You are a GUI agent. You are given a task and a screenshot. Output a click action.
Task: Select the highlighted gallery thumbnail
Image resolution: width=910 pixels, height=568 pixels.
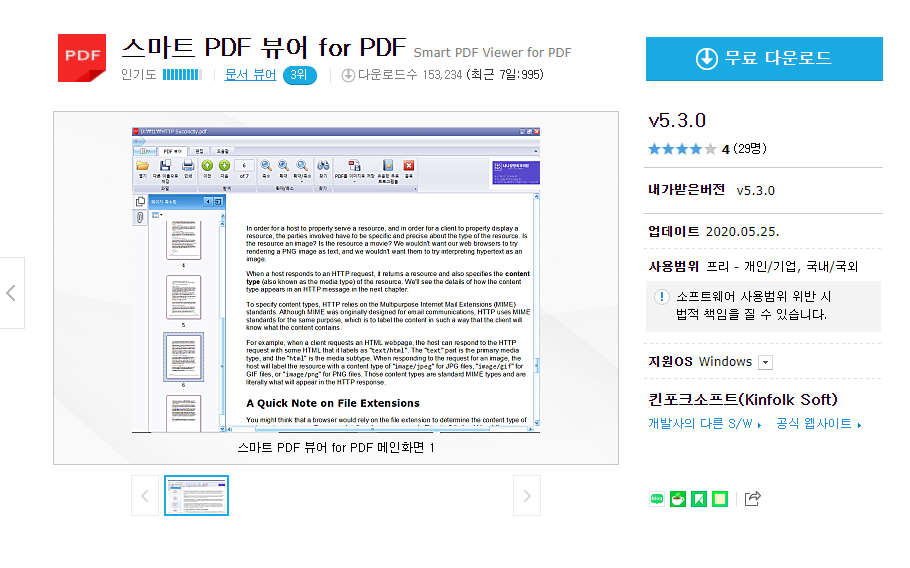point(196,495)
